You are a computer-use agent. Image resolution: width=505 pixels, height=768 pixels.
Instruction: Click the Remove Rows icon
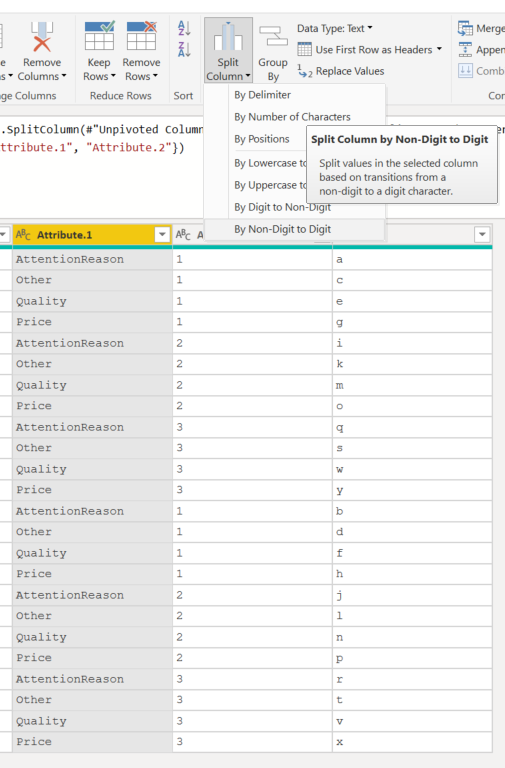point(142,36)
